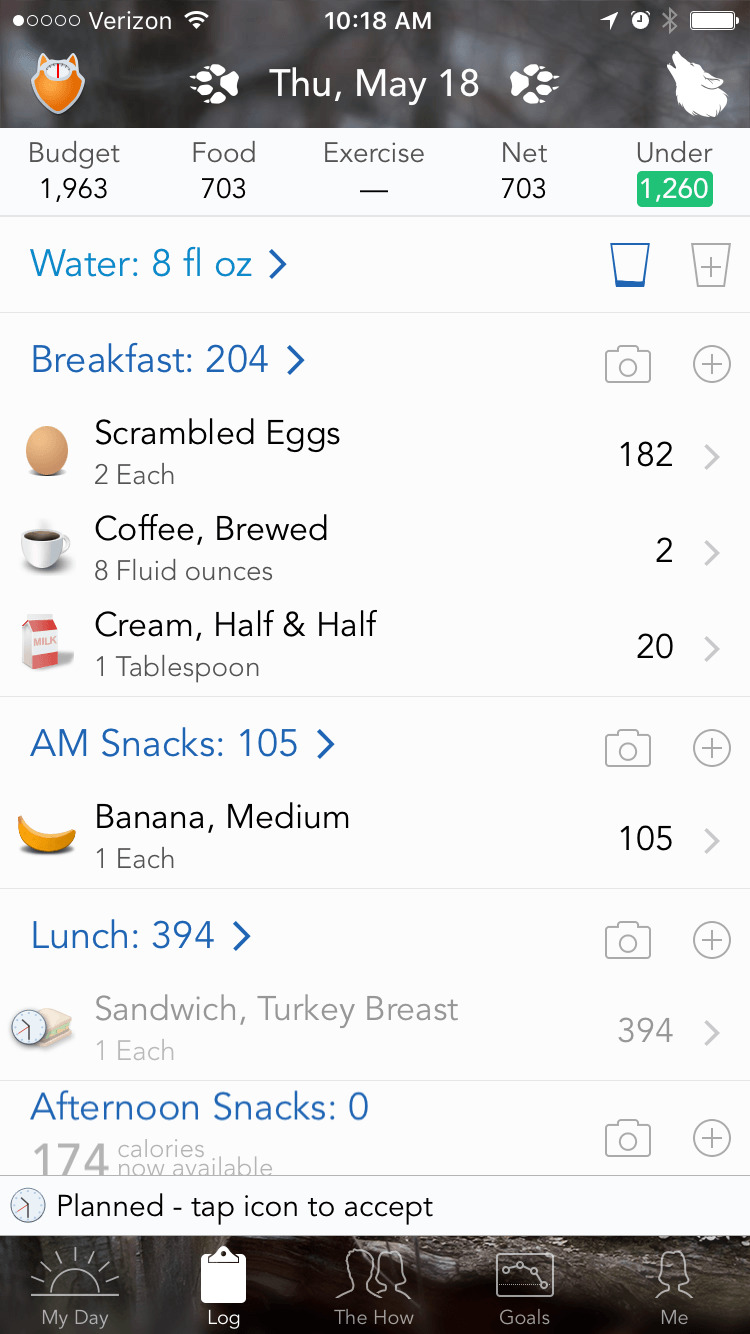
Task: Tap the green Under 1,260 badge
Action: coord(674,188)
